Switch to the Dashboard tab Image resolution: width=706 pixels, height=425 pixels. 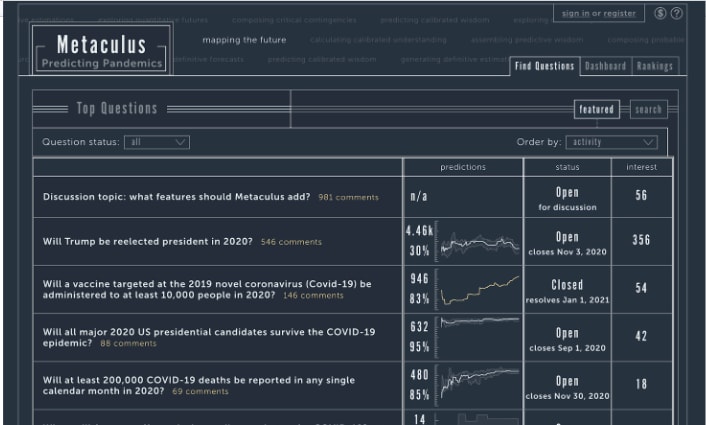(x=605, y=66)
